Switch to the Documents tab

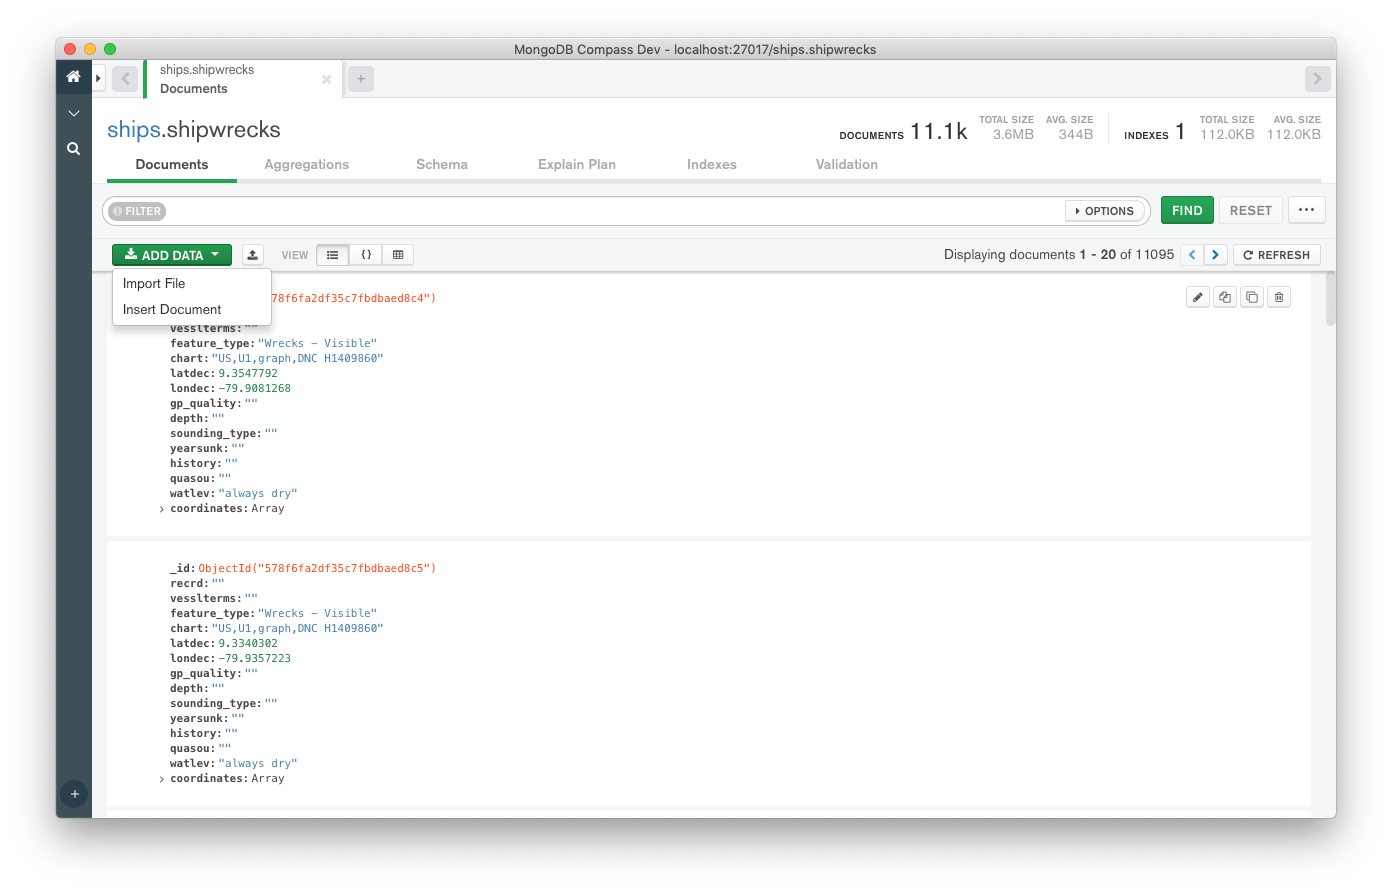coord(172,165)
